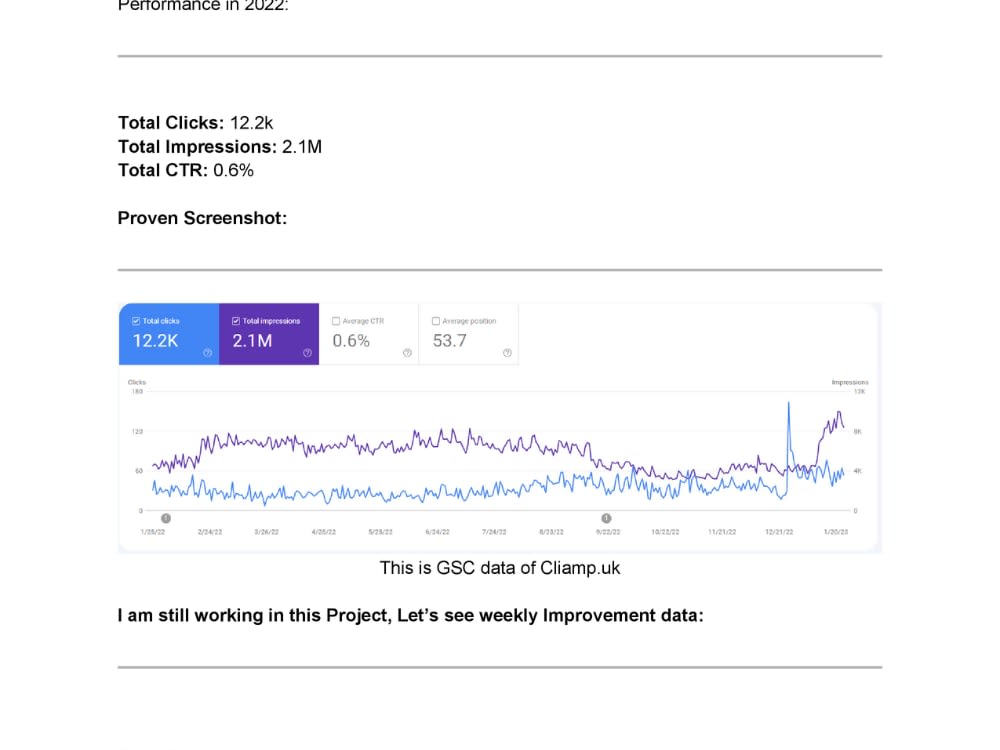Click the 'Total Clicks: 12.2k' line

pos(196,123)
